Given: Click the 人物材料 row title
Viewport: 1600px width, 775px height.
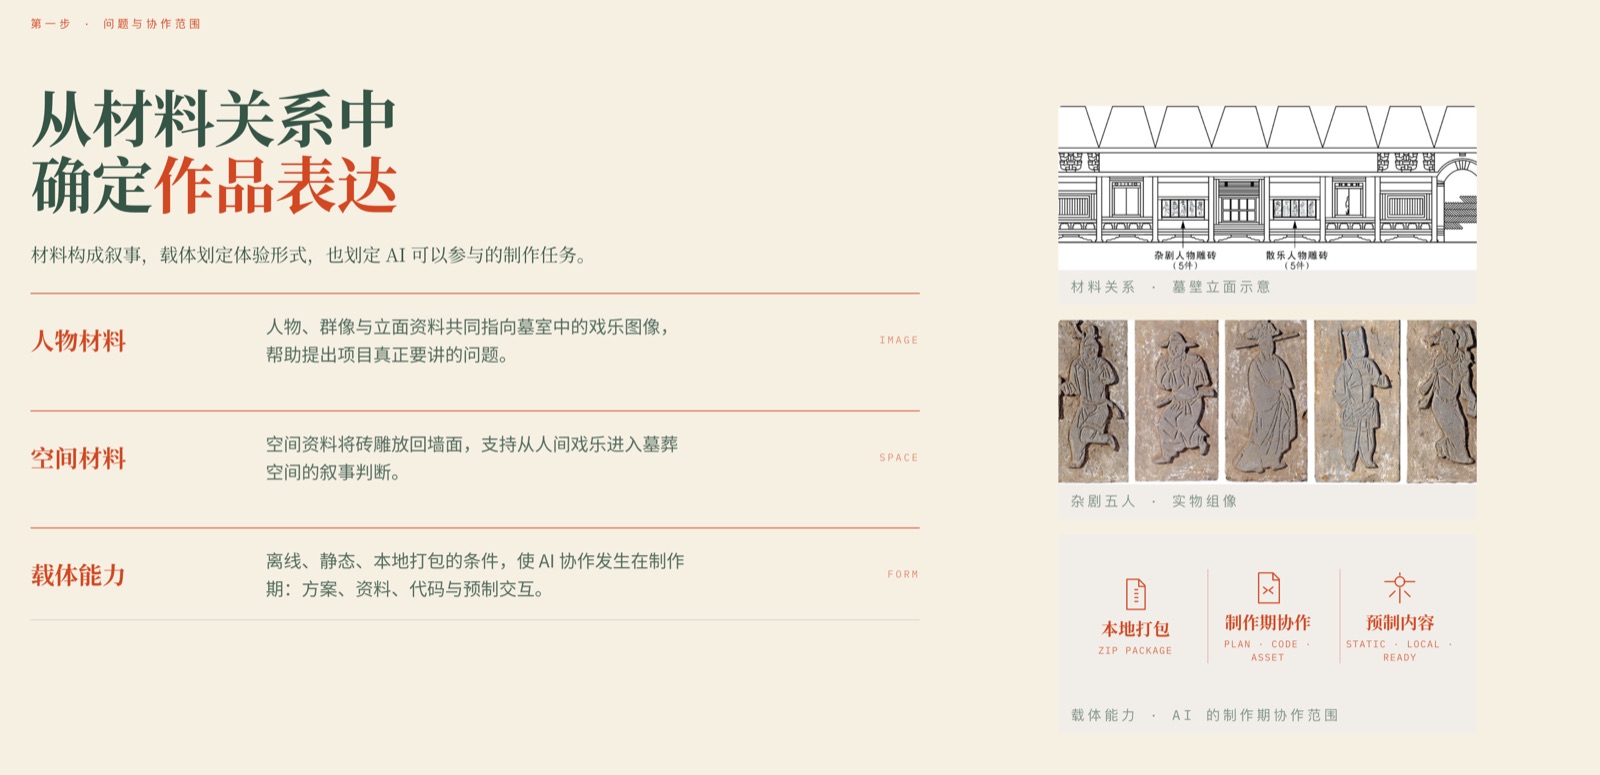Looking at the screenshot, I should (x=78, y=341).
